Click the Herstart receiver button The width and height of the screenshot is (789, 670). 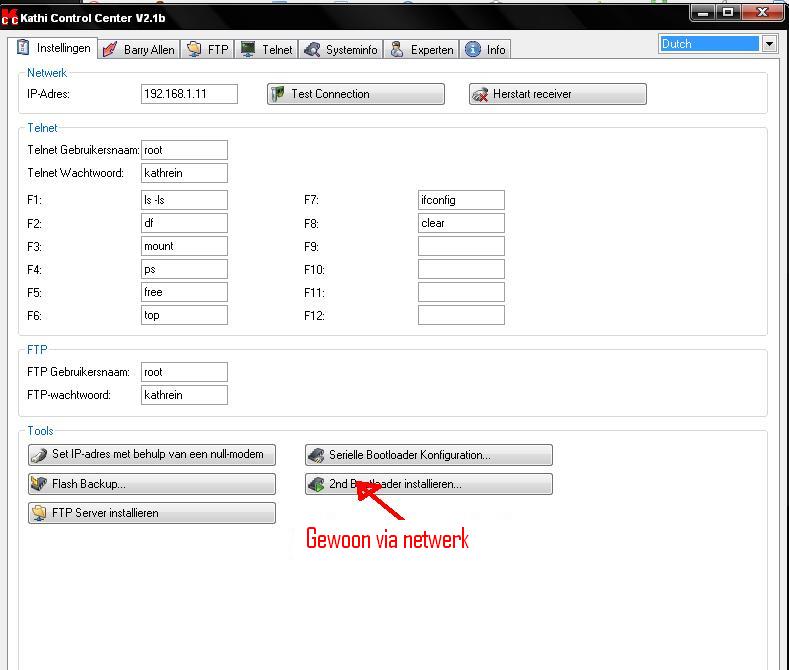(558, 94)
